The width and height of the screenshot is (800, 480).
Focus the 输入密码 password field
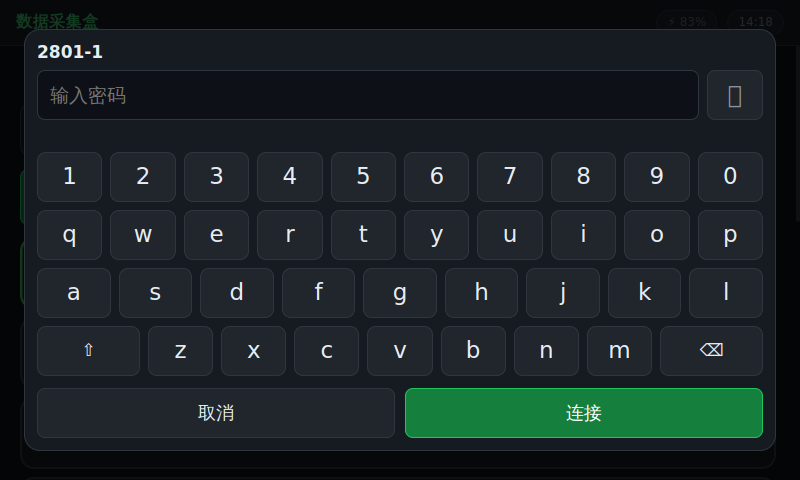368,95
